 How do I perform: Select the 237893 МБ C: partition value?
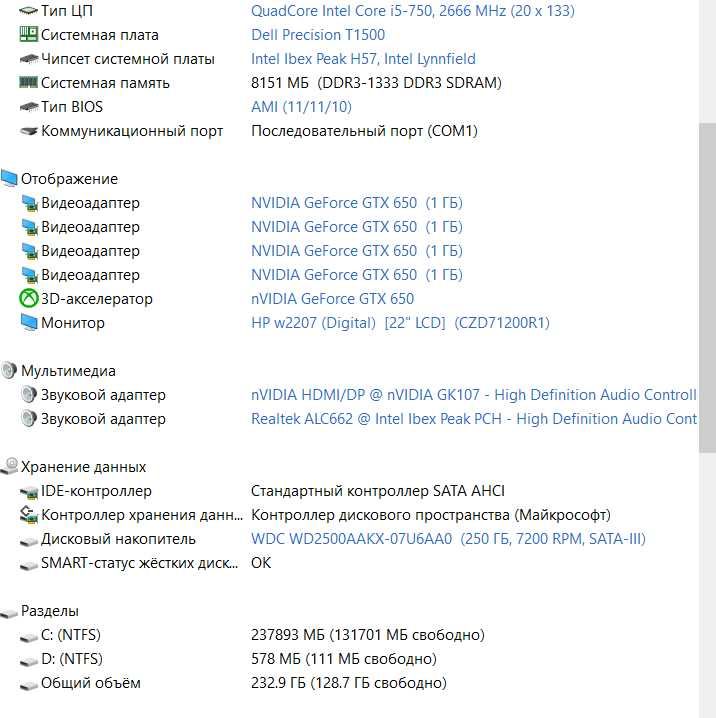[x=368, y=634]
